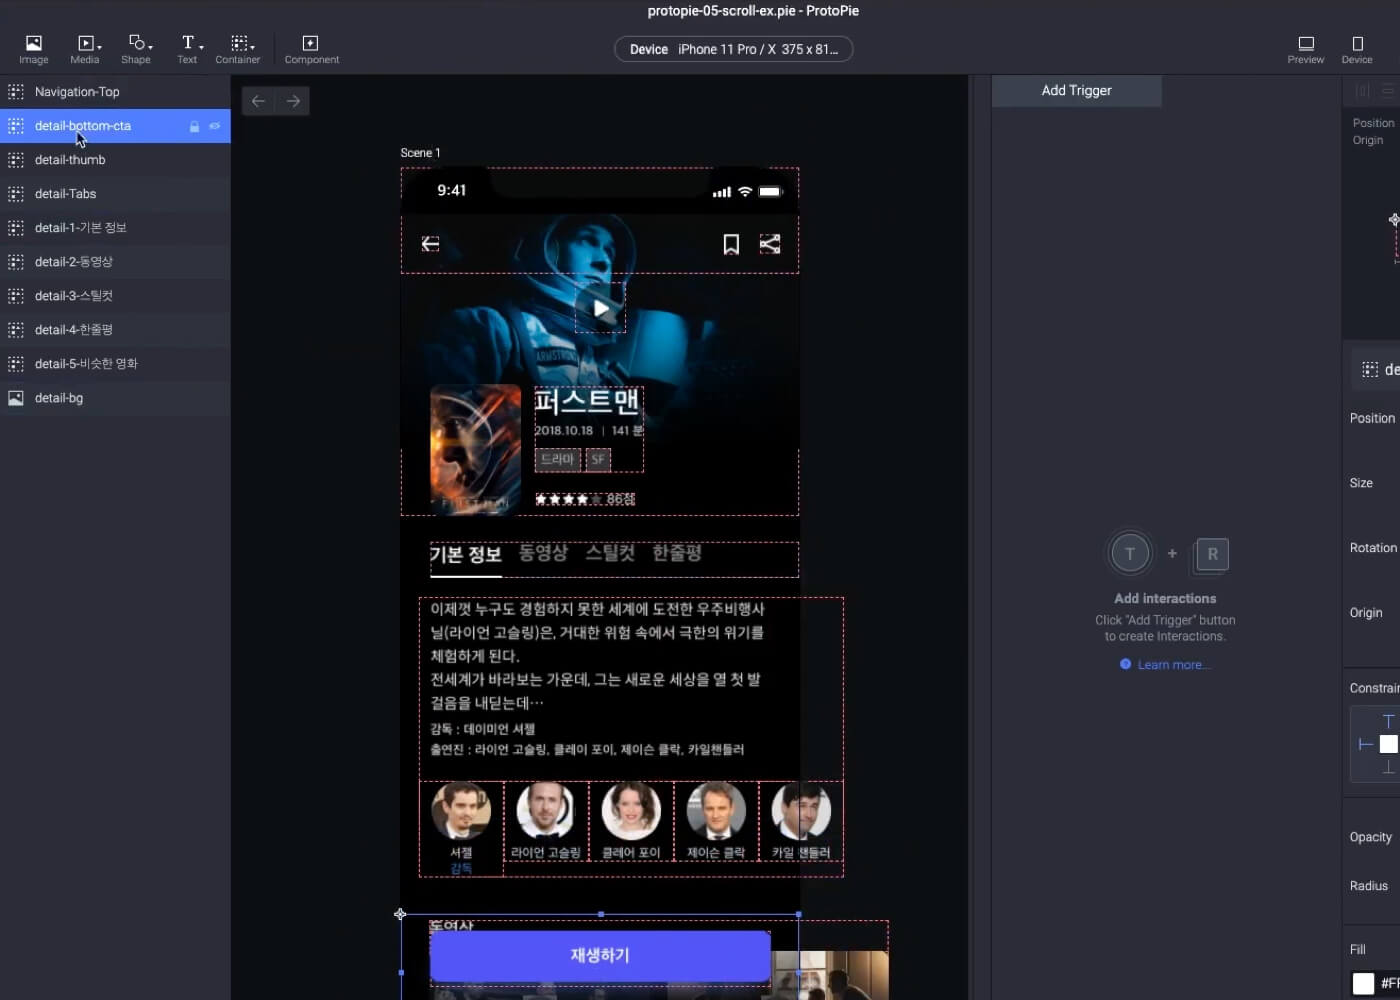Open the Shape tool menu
This screenshot has height=1000, width=1400.
(x=136, y=49)
